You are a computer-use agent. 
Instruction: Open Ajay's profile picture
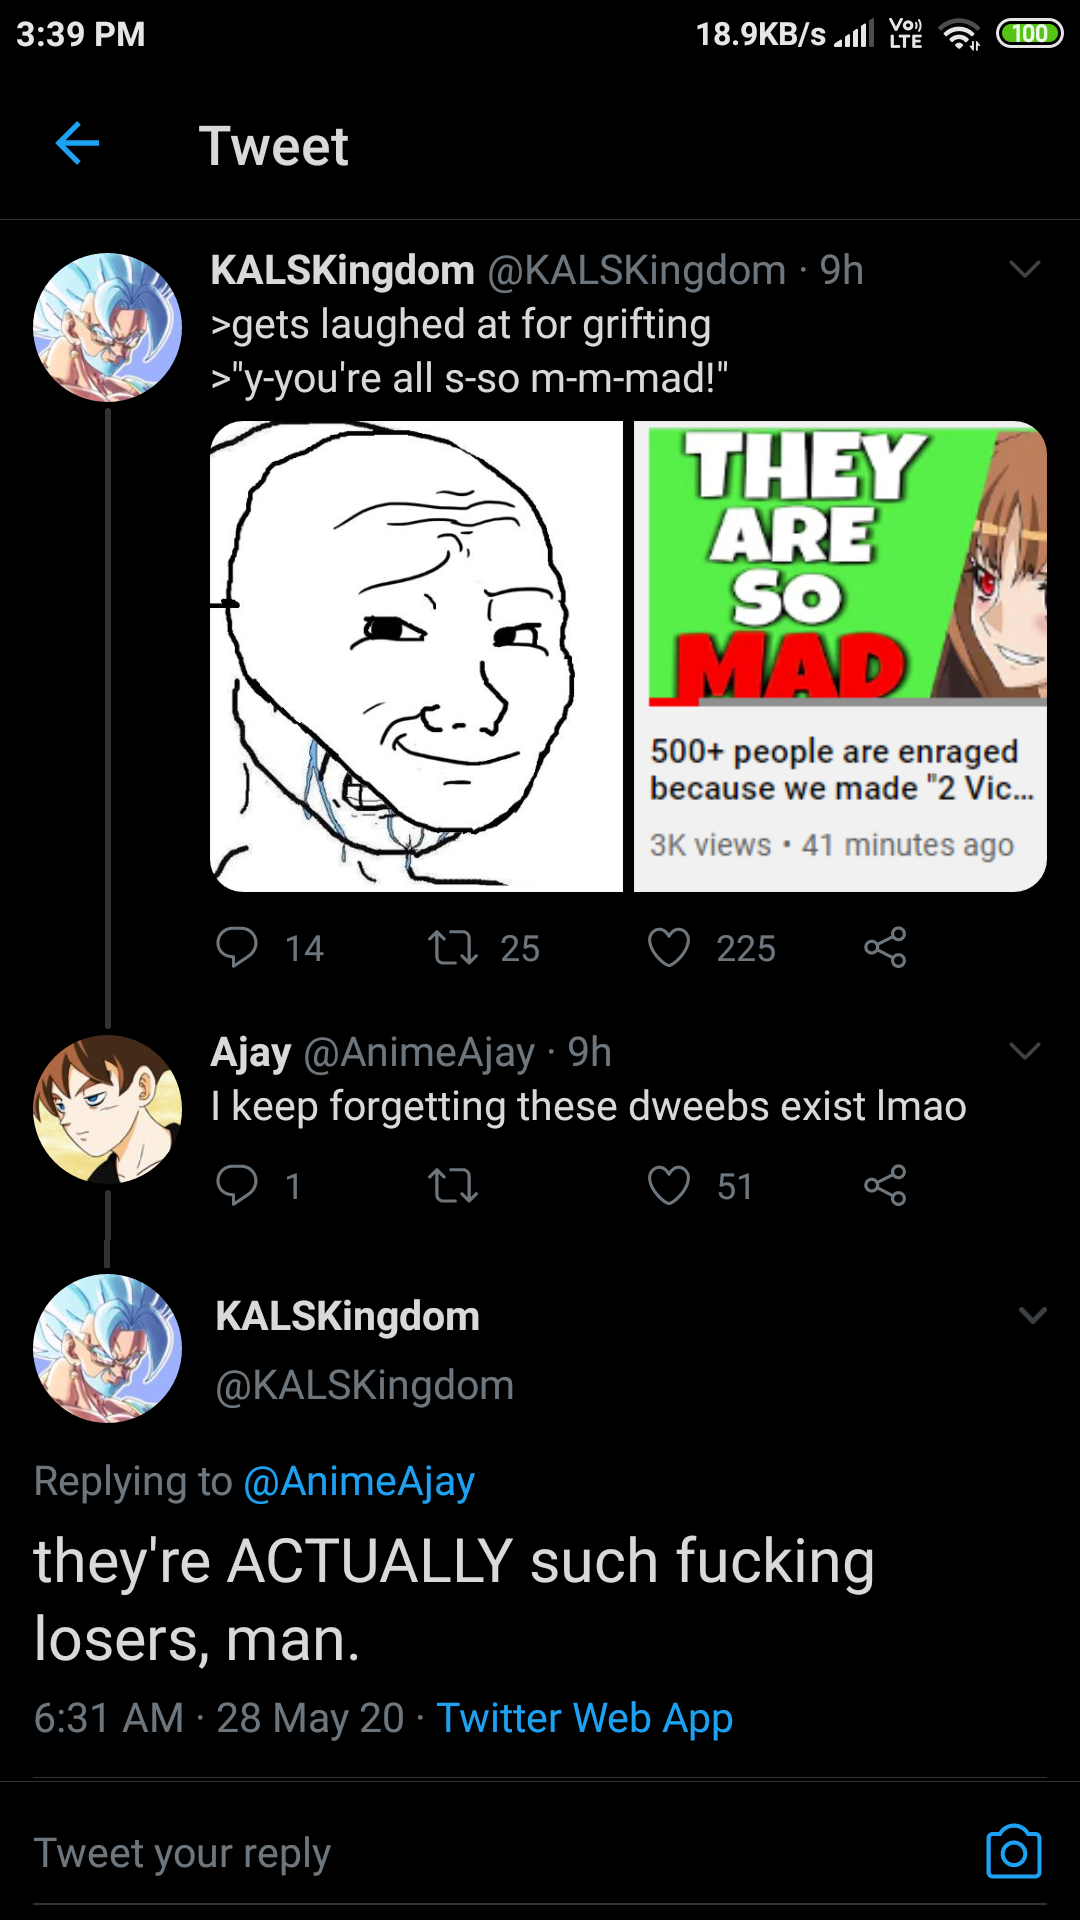(x=107, y=1109)
